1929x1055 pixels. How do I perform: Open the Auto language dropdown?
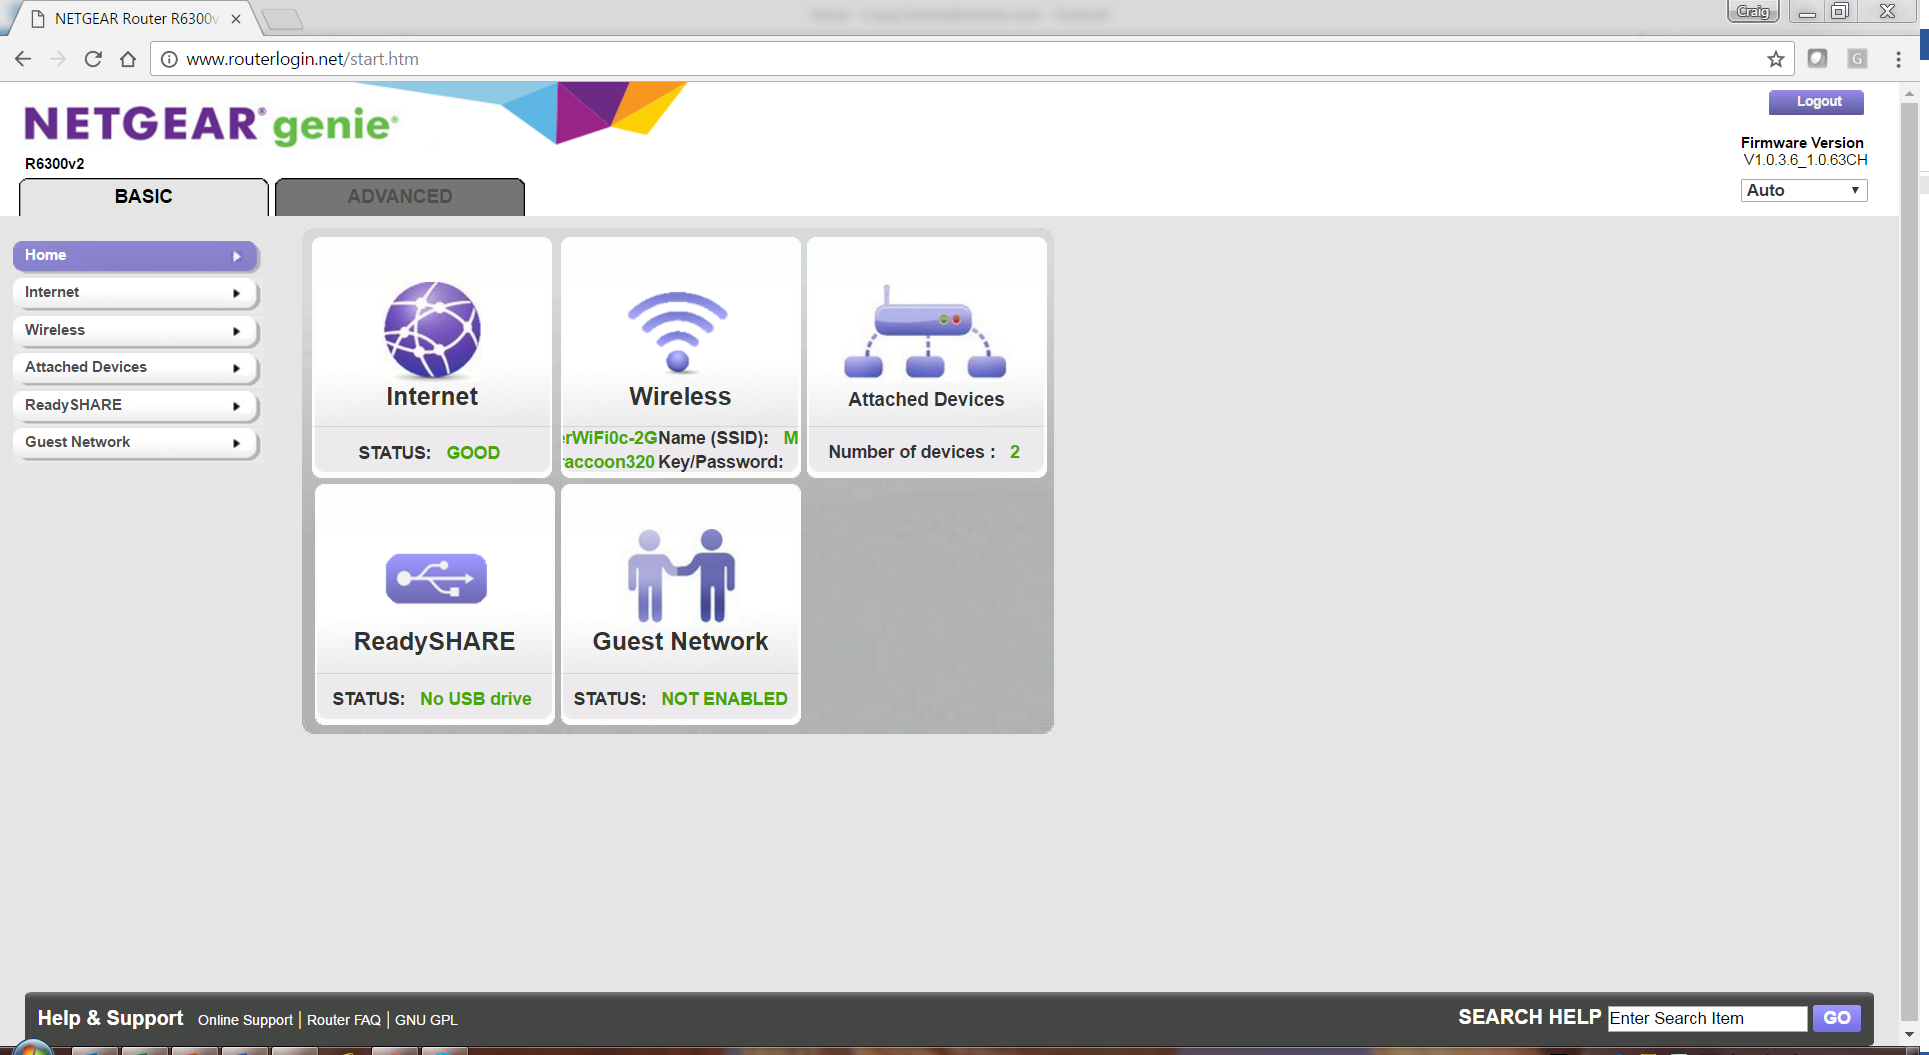click(x=1804, y=190)
